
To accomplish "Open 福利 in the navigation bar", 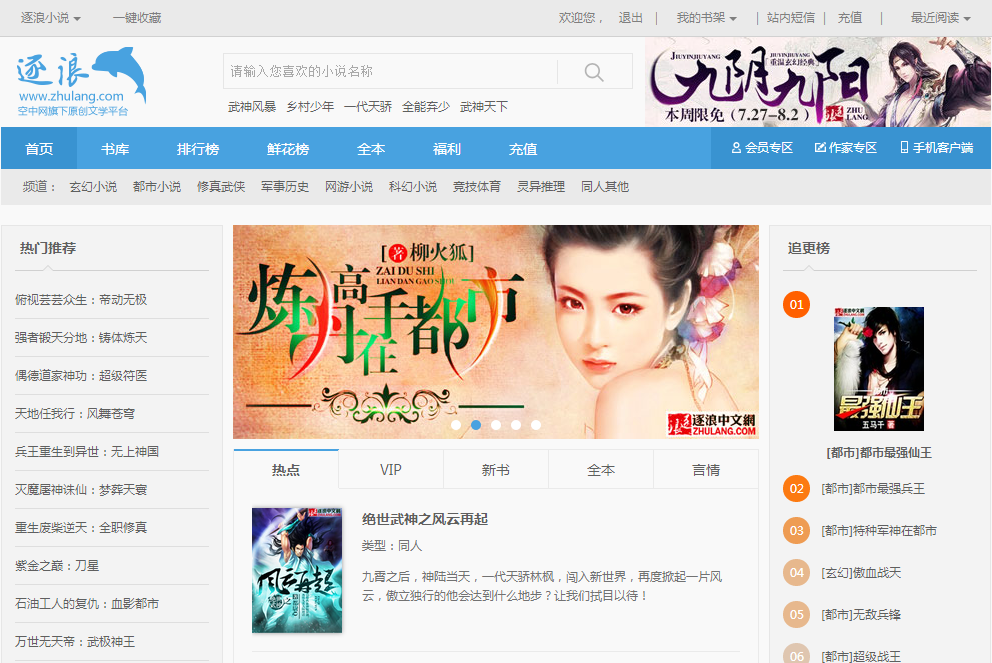I will pos(447,149).
